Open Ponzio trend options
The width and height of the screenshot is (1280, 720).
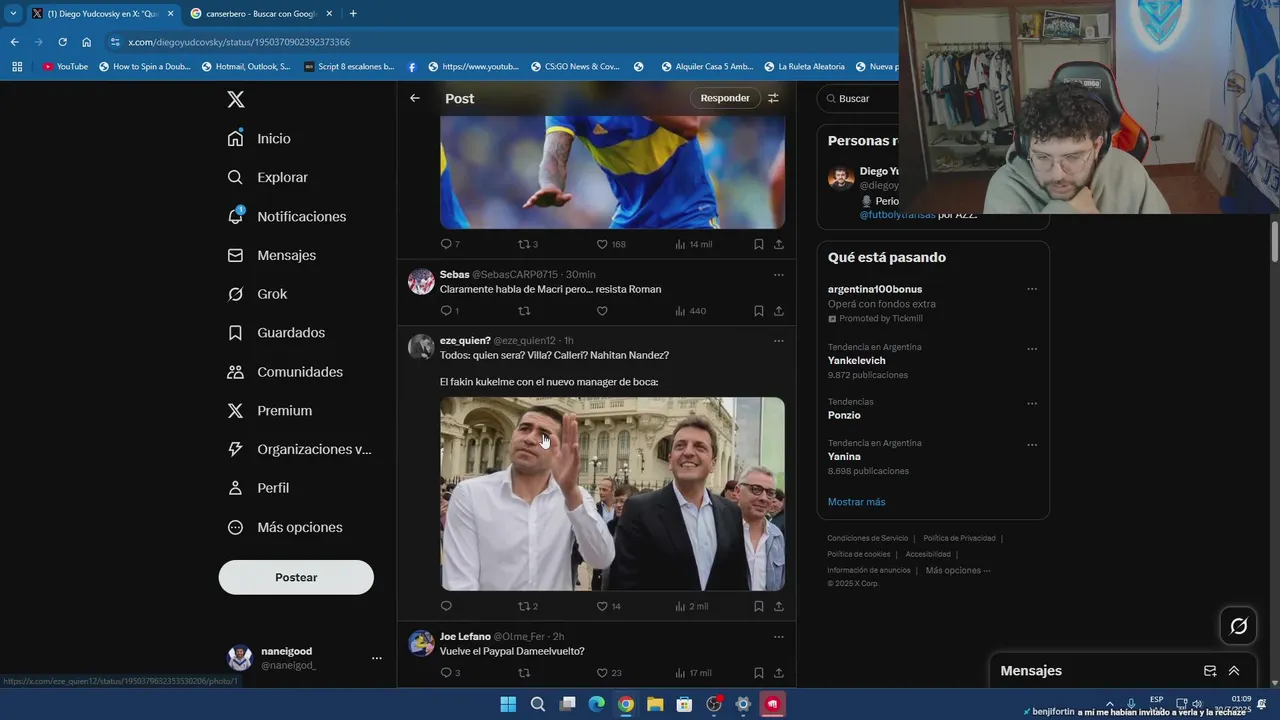[1032, 403]
